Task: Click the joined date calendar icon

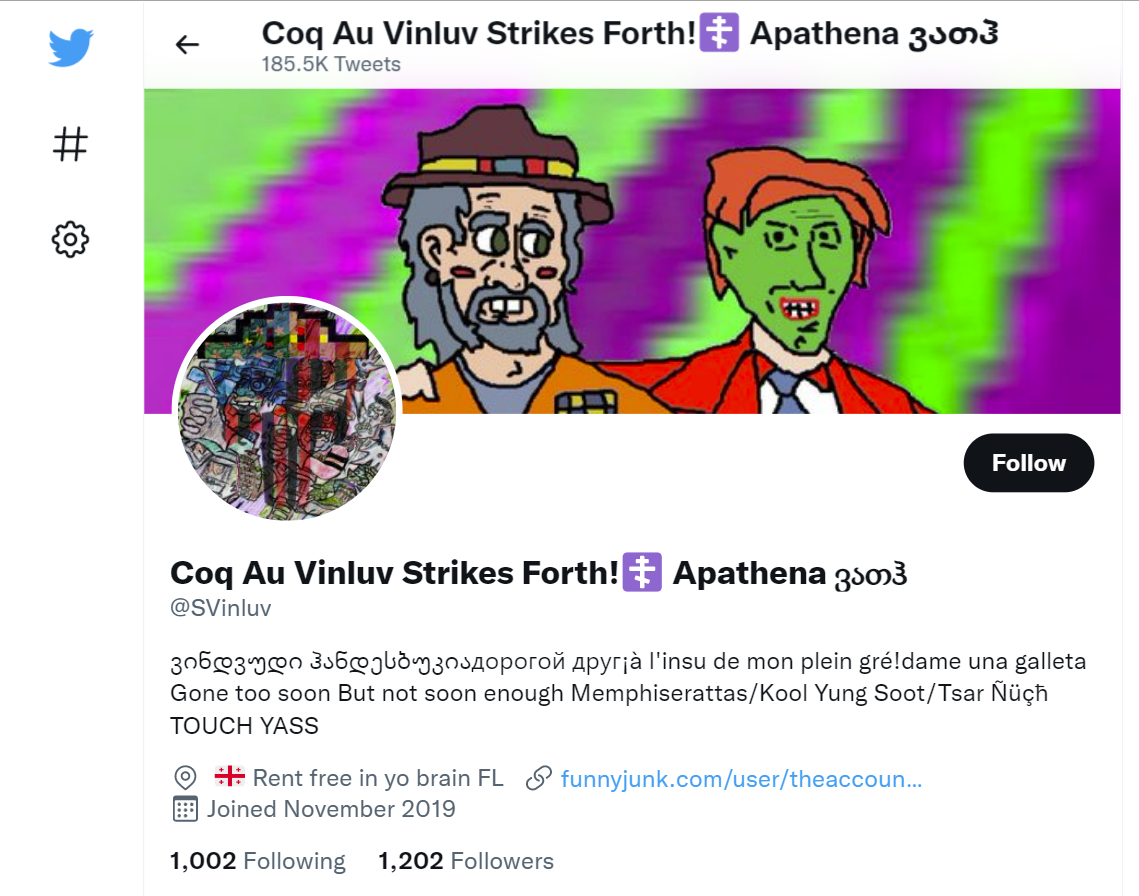Action: pyautogui.click(x=185, y=809)
